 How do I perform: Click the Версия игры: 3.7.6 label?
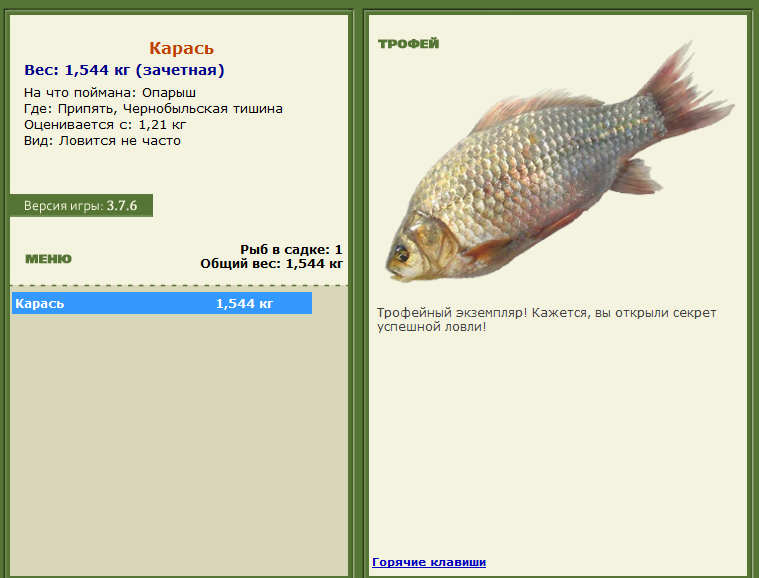pos(81,206)
